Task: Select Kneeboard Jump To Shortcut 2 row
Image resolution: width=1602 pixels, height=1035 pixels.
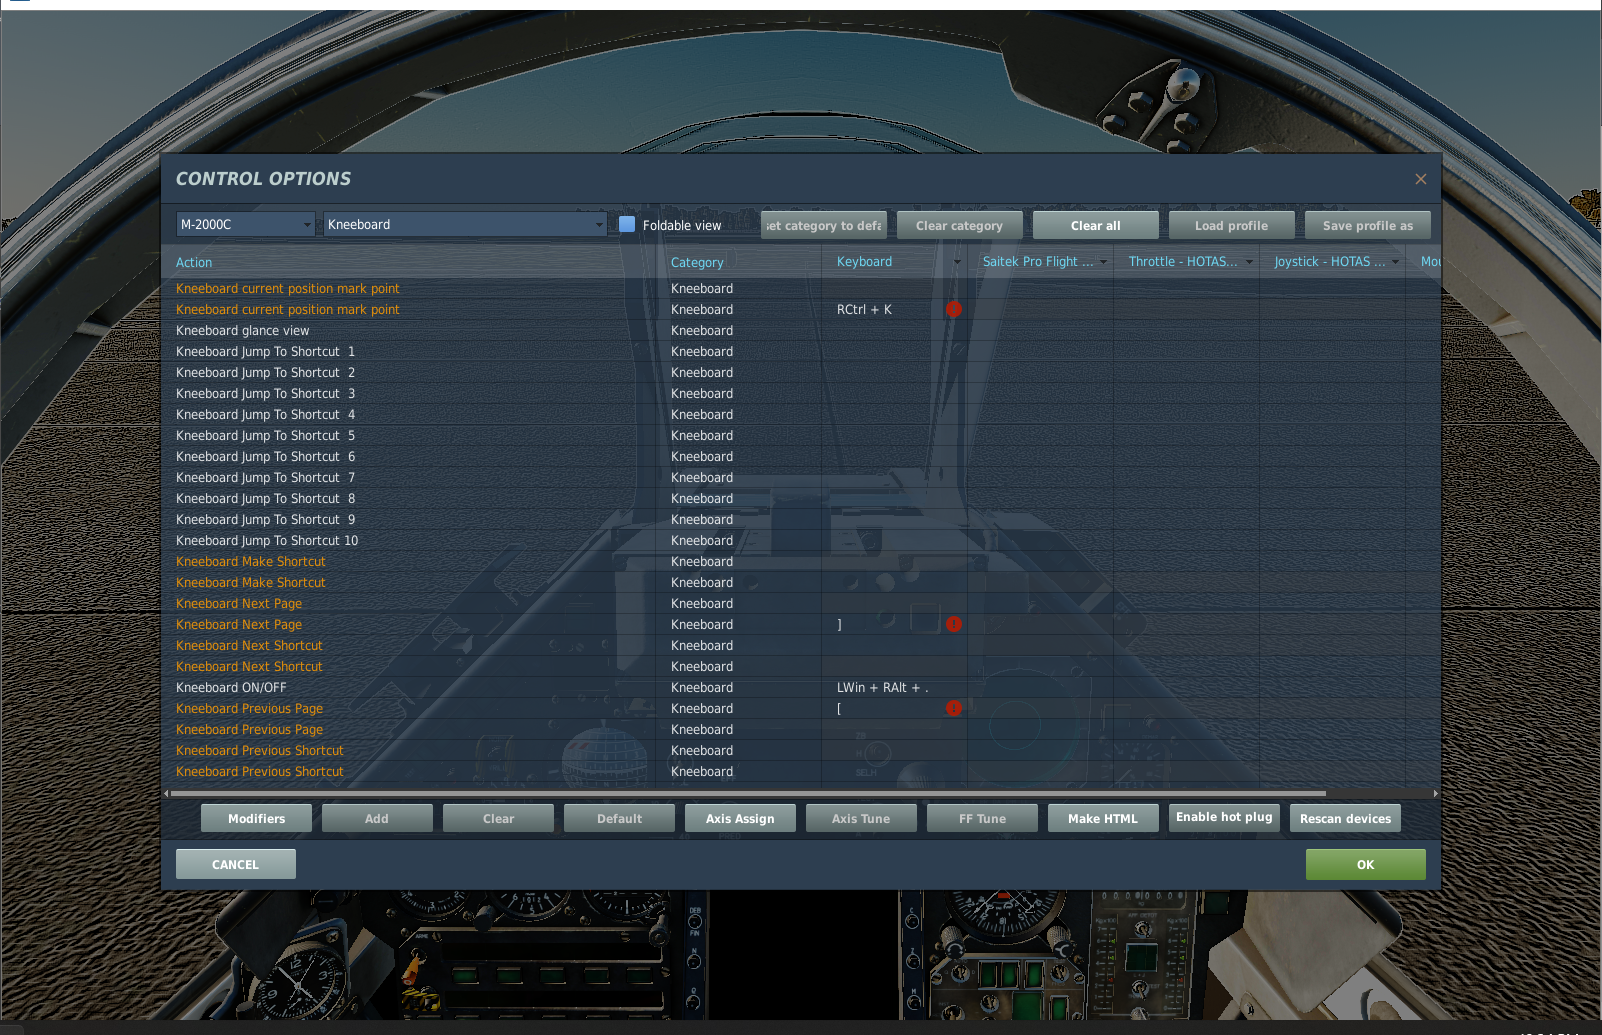Action: pos(800,373)
